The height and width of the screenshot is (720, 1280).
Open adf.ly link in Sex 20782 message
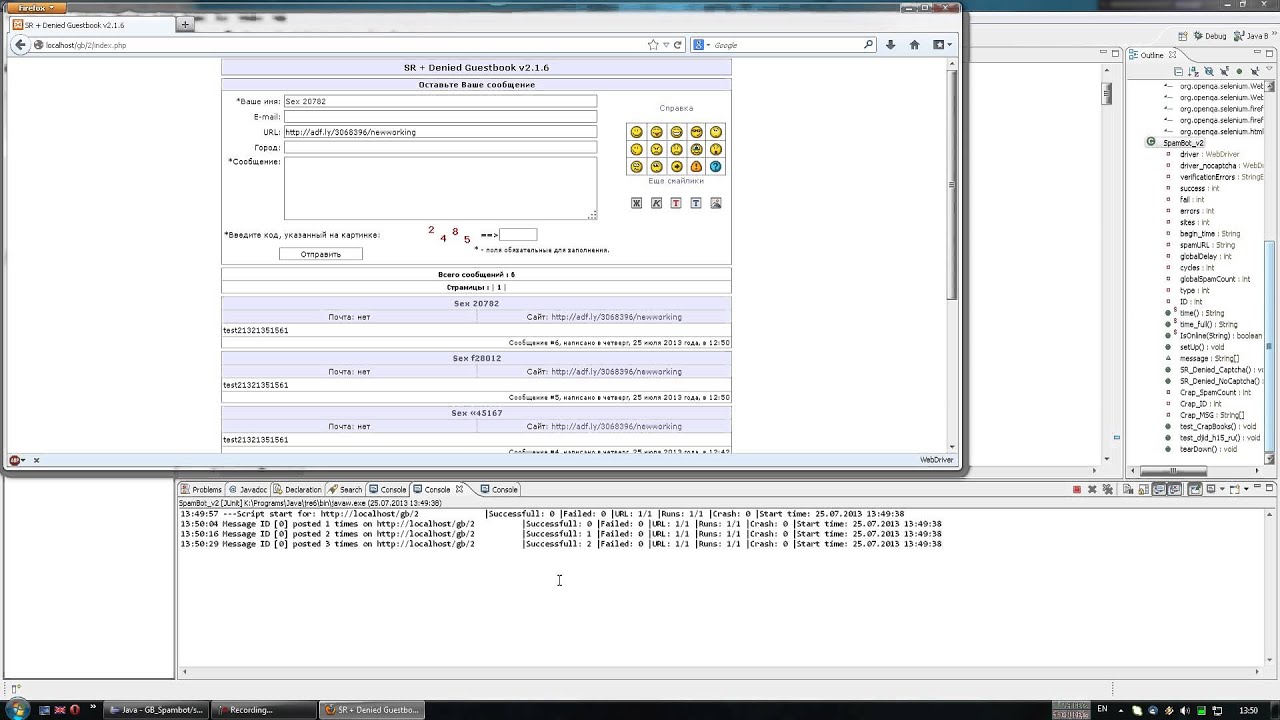pos(616,317)
